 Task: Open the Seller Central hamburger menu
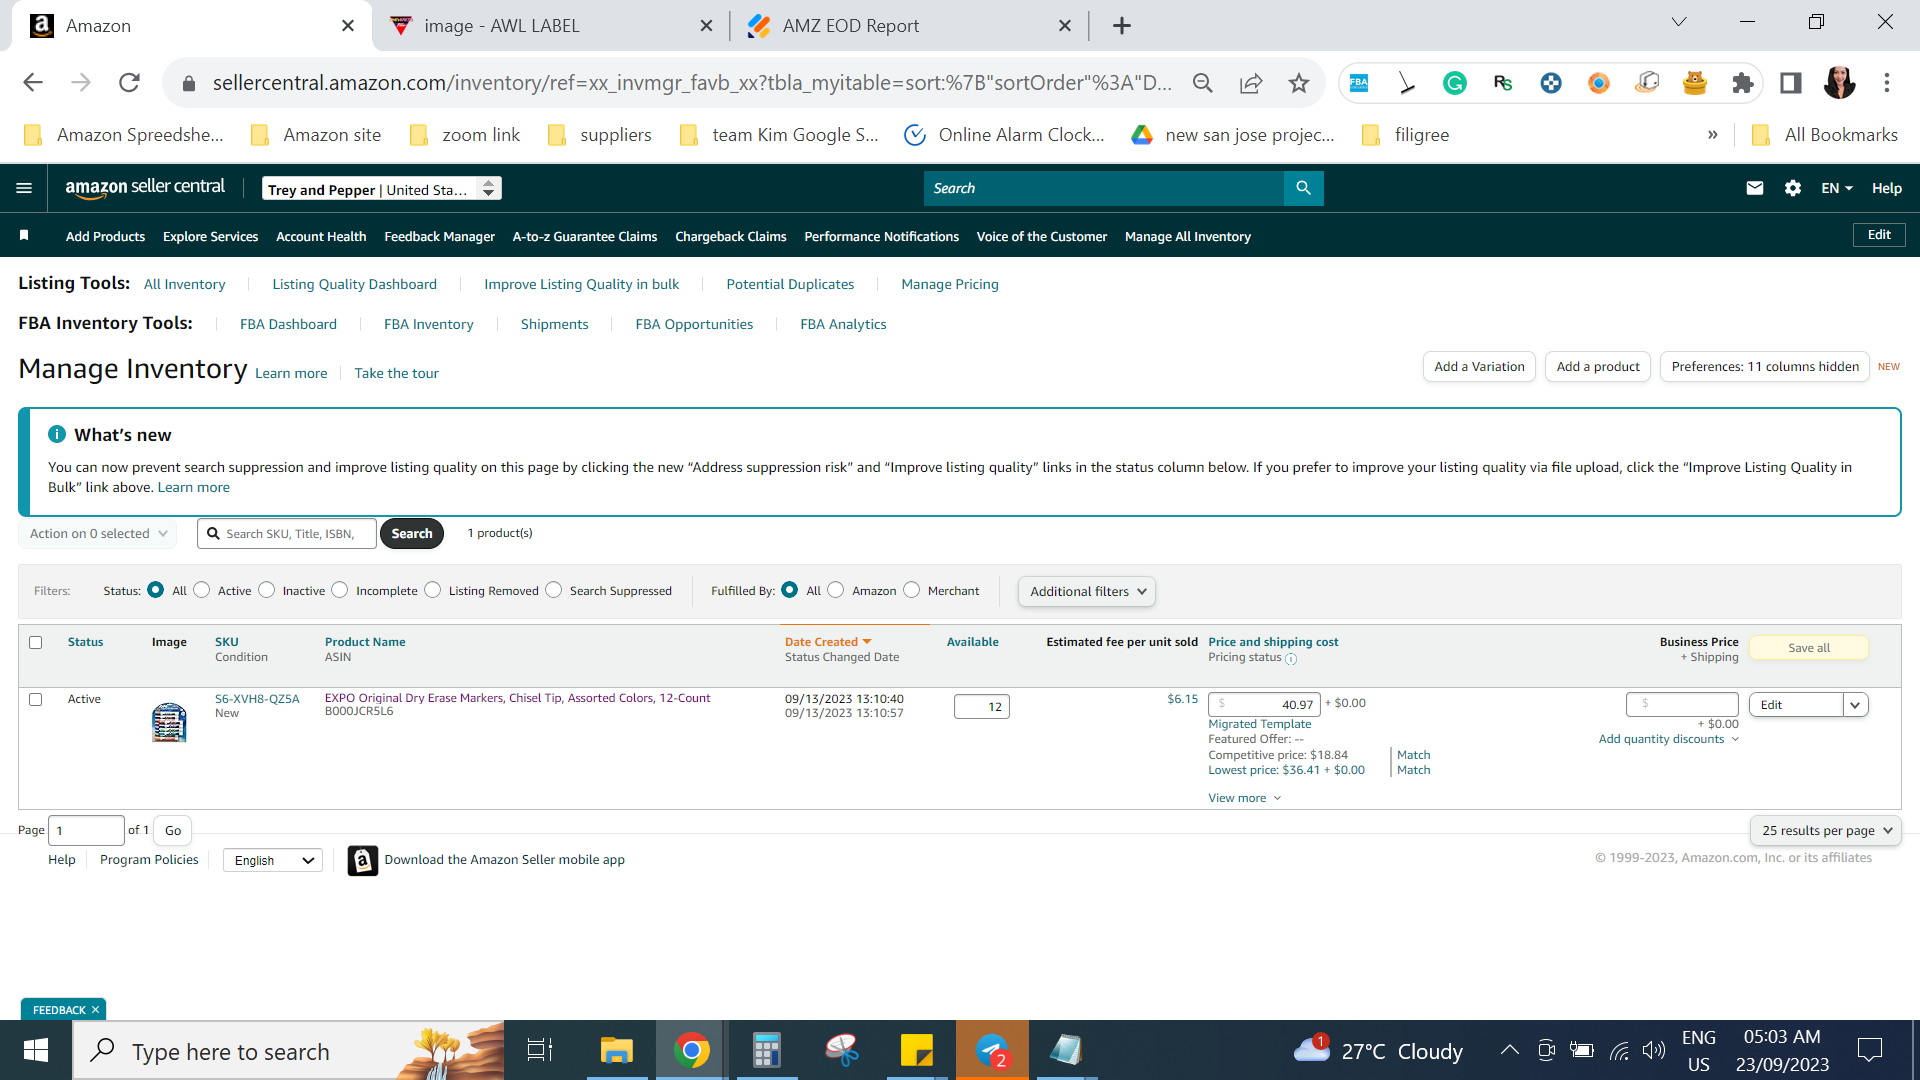point(24,188)
